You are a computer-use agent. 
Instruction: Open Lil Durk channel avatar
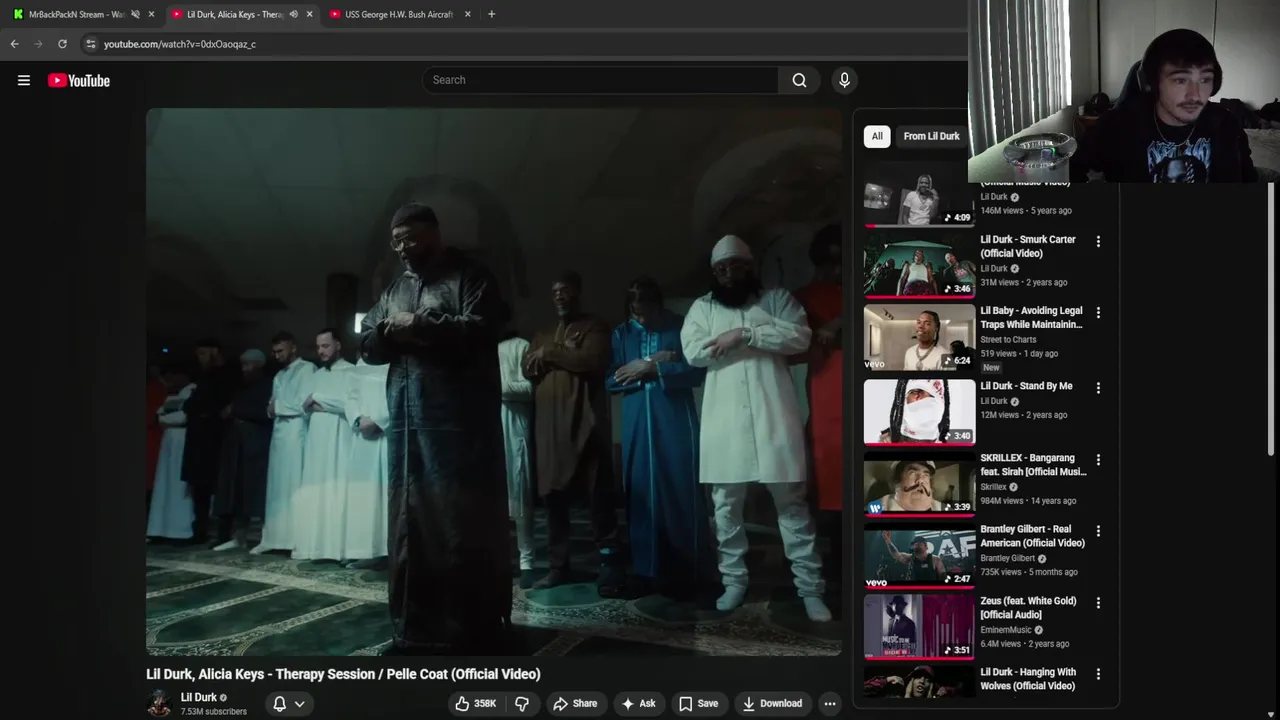(159, 704)
